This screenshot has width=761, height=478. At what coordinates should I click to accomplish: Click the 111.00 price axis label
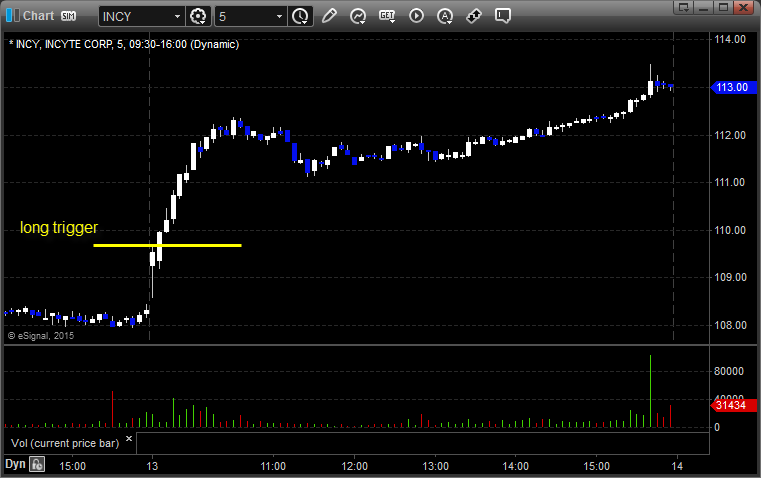point(730,182)
